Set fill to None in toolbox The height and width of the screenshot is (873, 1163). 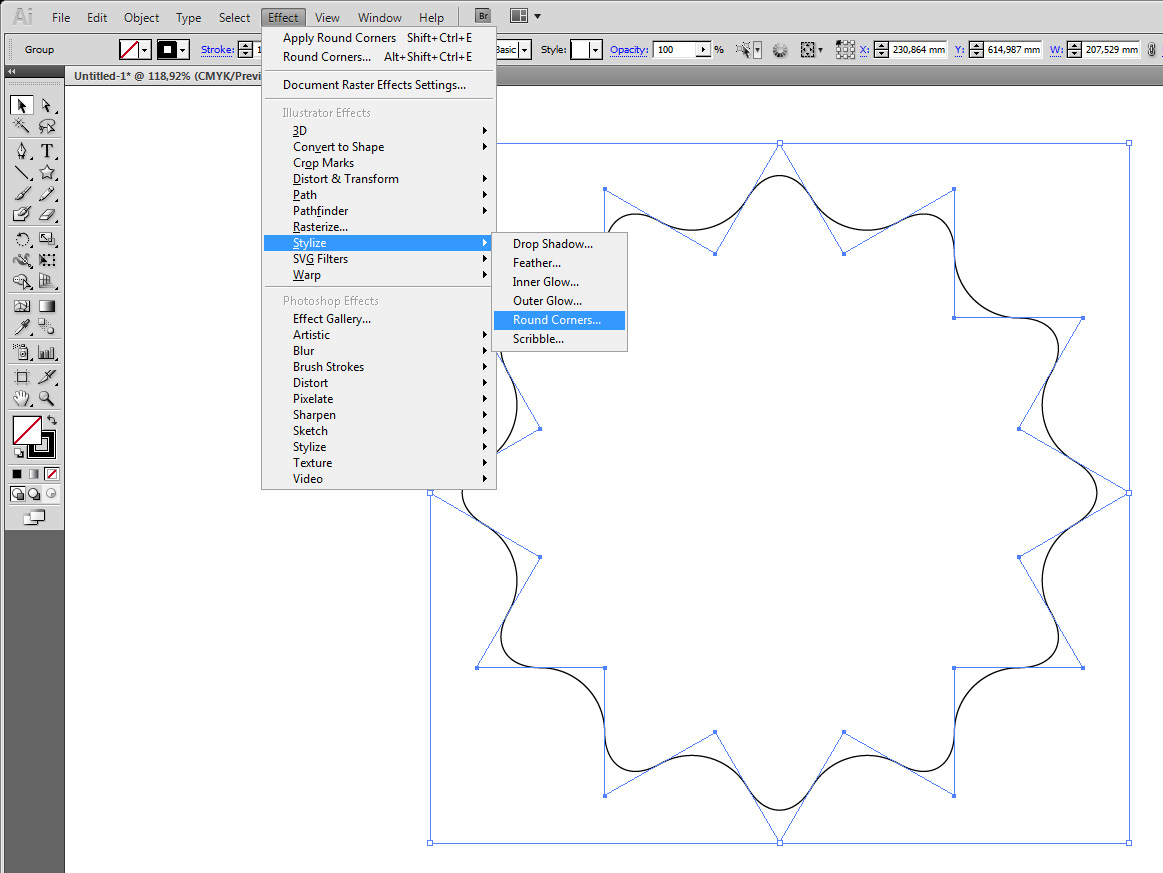(52, 473)
